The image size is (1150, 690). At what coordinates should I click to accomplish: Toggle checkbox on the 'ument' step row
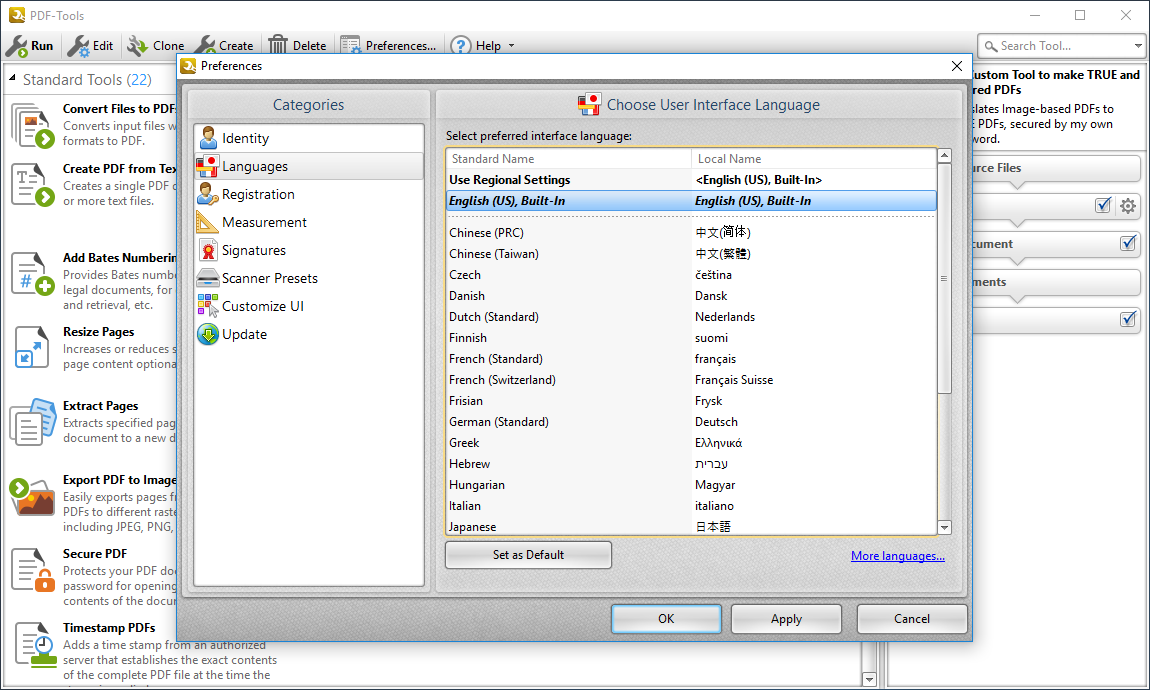click(1128, 243)
